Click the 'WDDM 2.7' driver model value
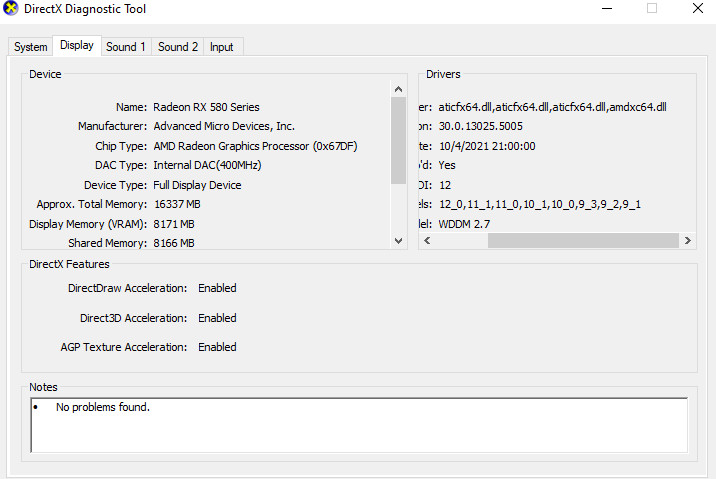The image size is (716, 479). point(464,224)
